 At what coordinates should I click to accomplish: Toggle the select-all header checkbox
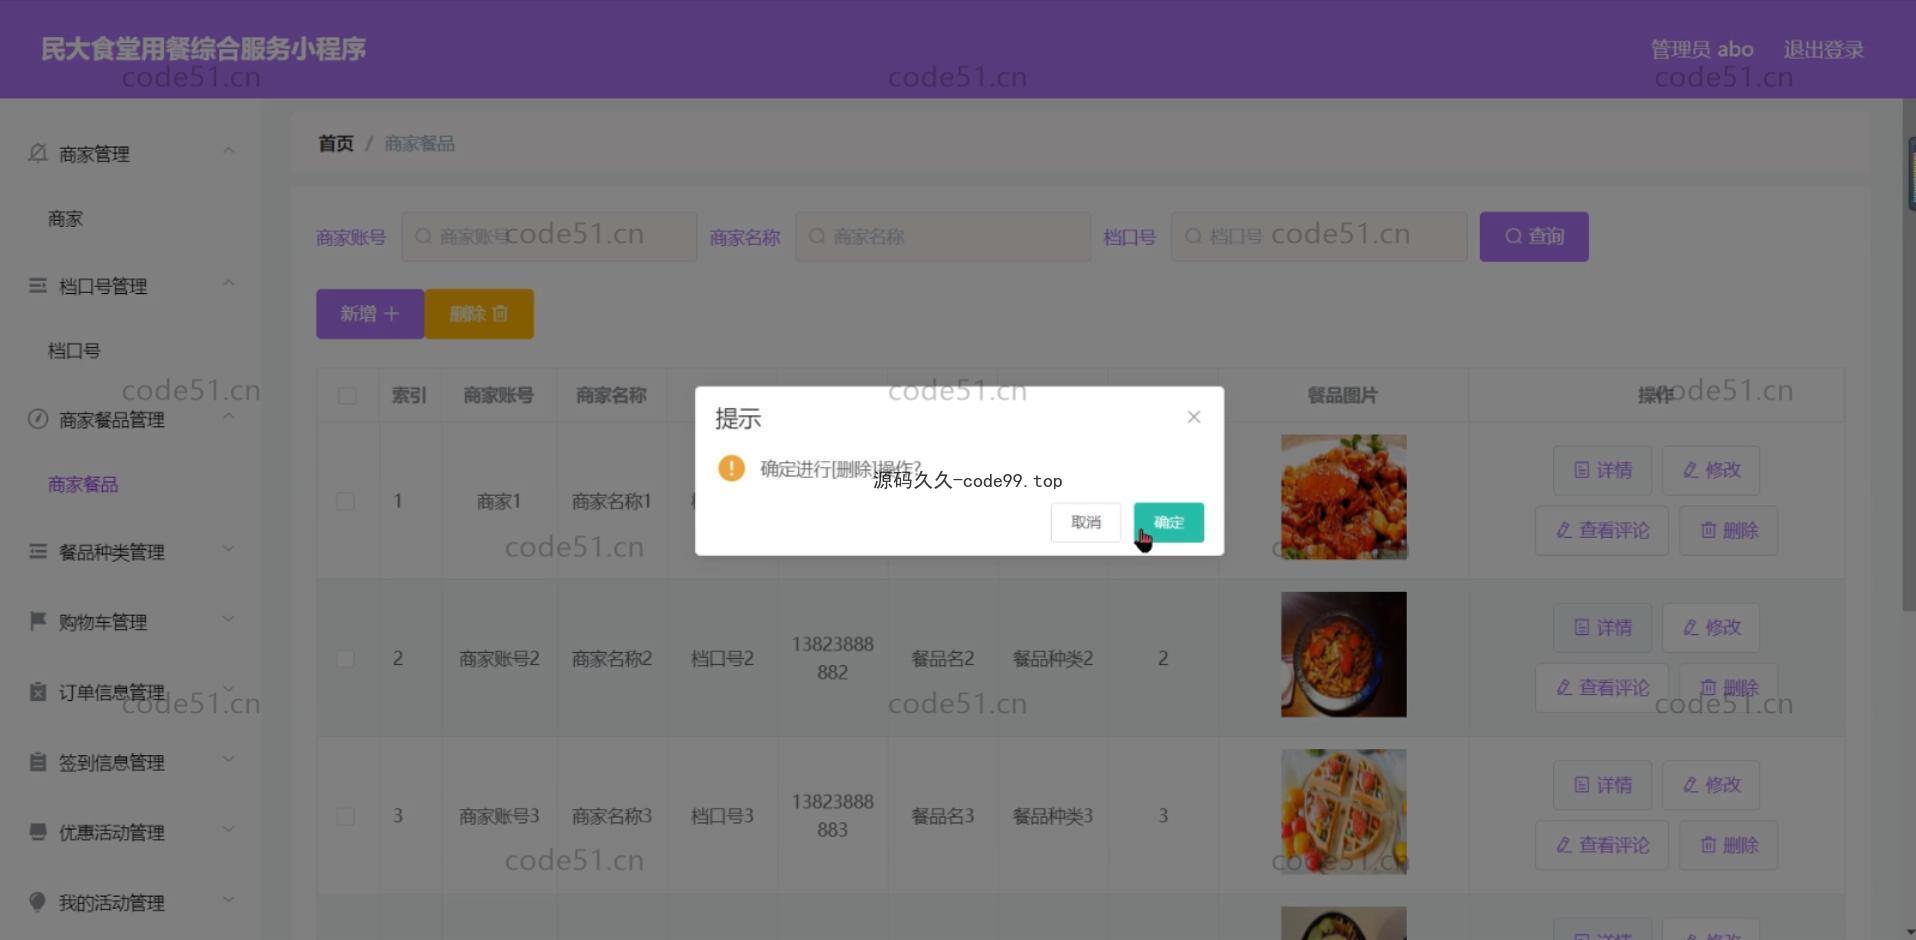click(347, 396)
